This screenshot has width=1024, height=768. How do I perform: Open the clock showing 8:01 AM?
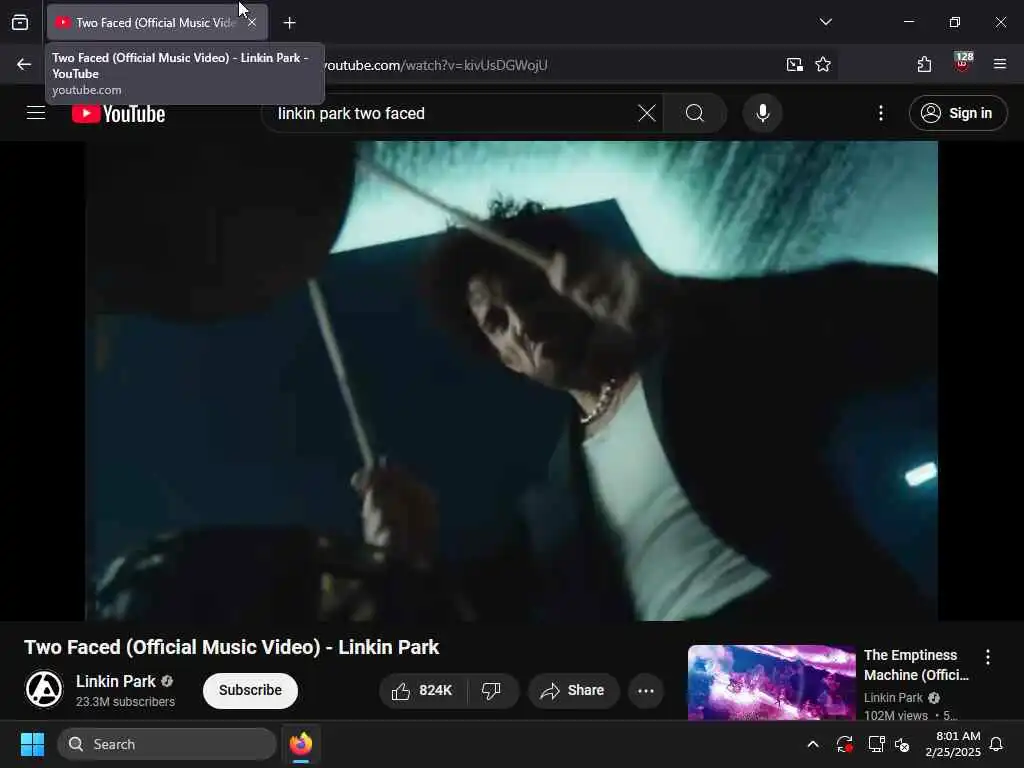953,744
